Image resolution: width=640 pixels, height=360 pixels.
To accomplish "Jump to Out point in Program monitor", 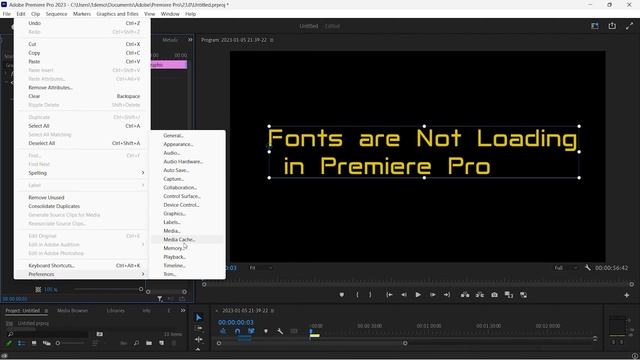I will [x=447, y=295].
